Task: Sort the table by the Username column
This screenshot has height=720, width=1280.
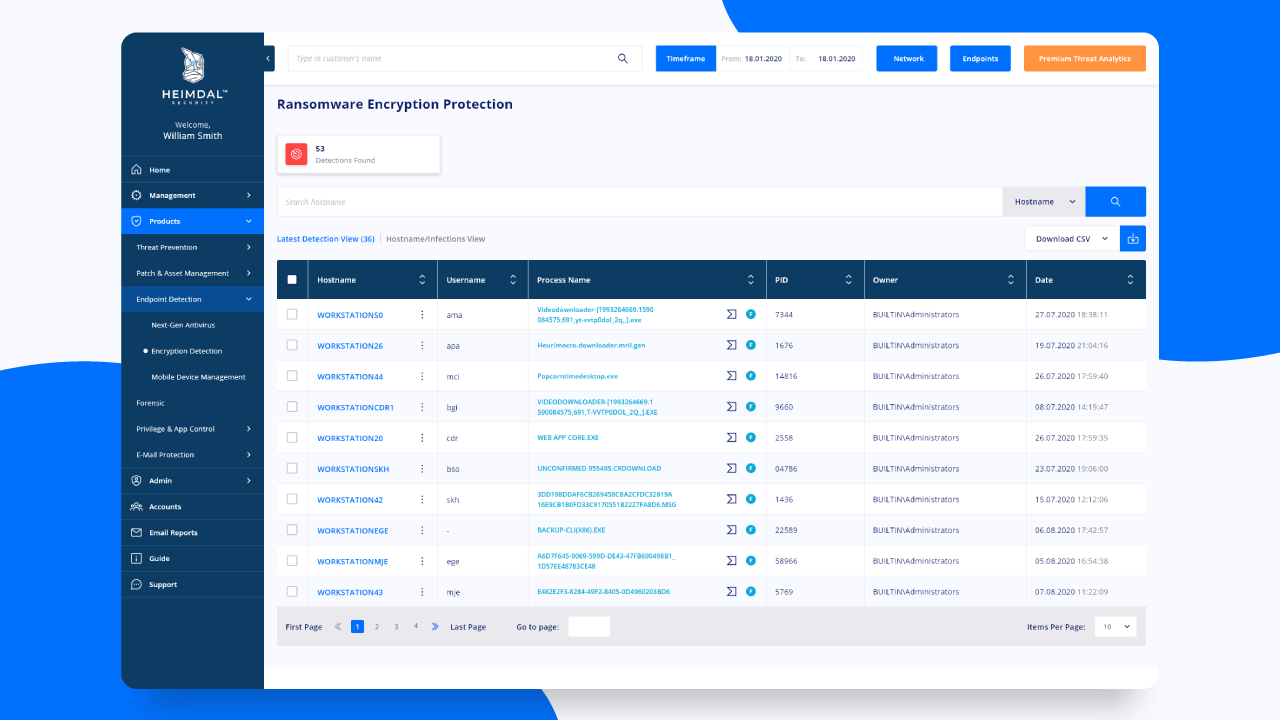Action: tap(513, 280)
